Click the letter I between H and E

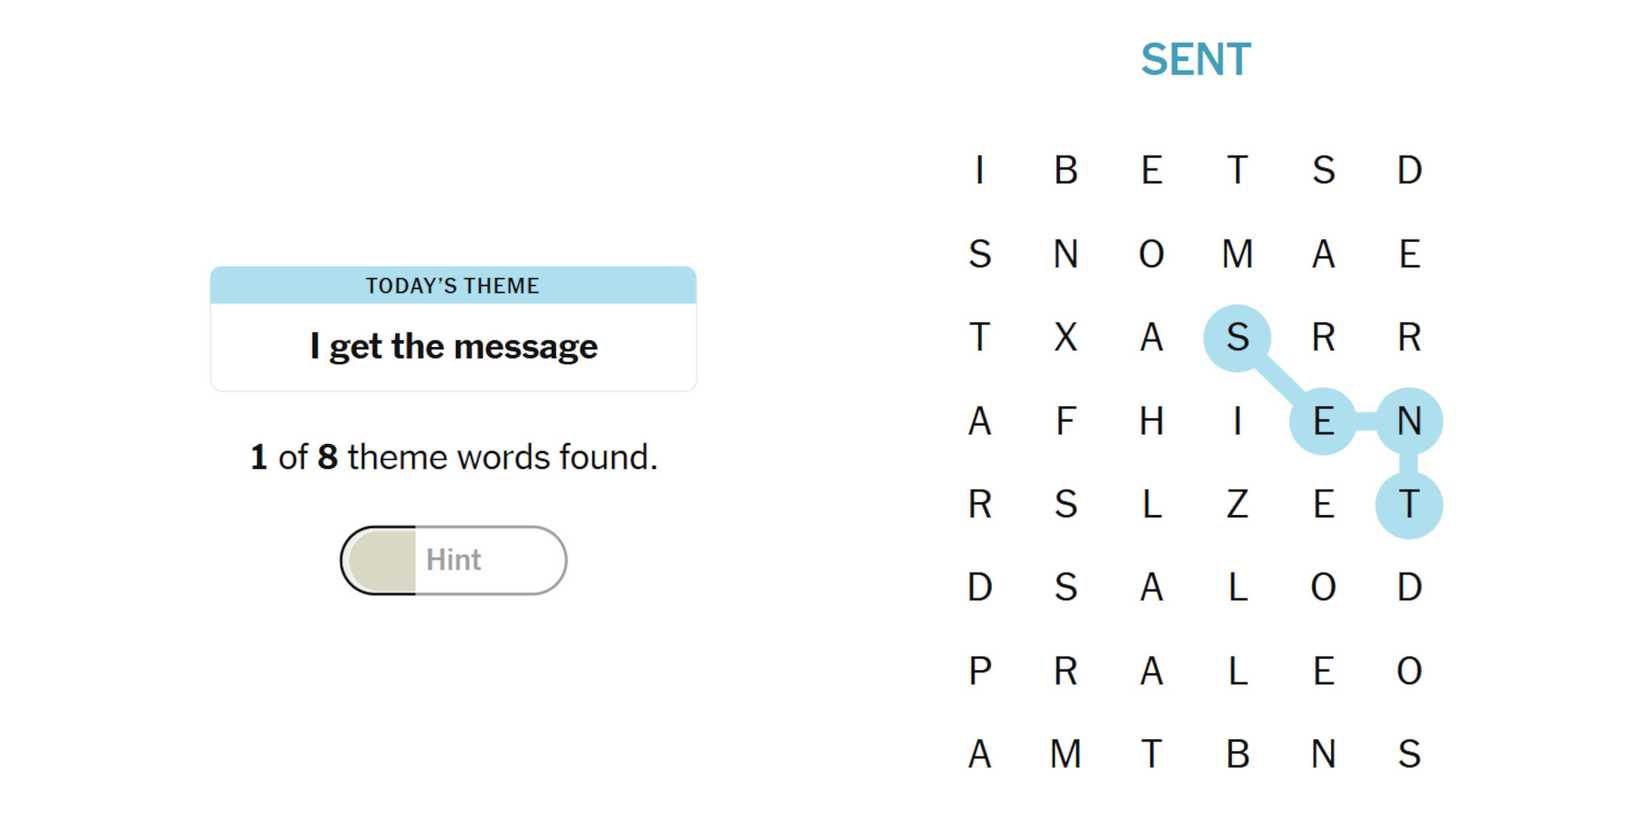(x=1237, y=421)
